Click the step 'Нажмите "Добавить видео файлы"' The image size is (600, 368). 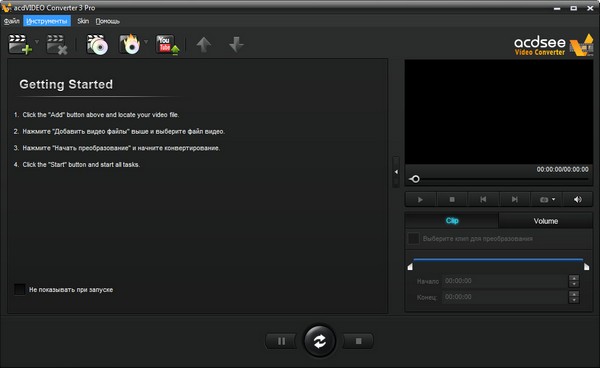point(124,131)
